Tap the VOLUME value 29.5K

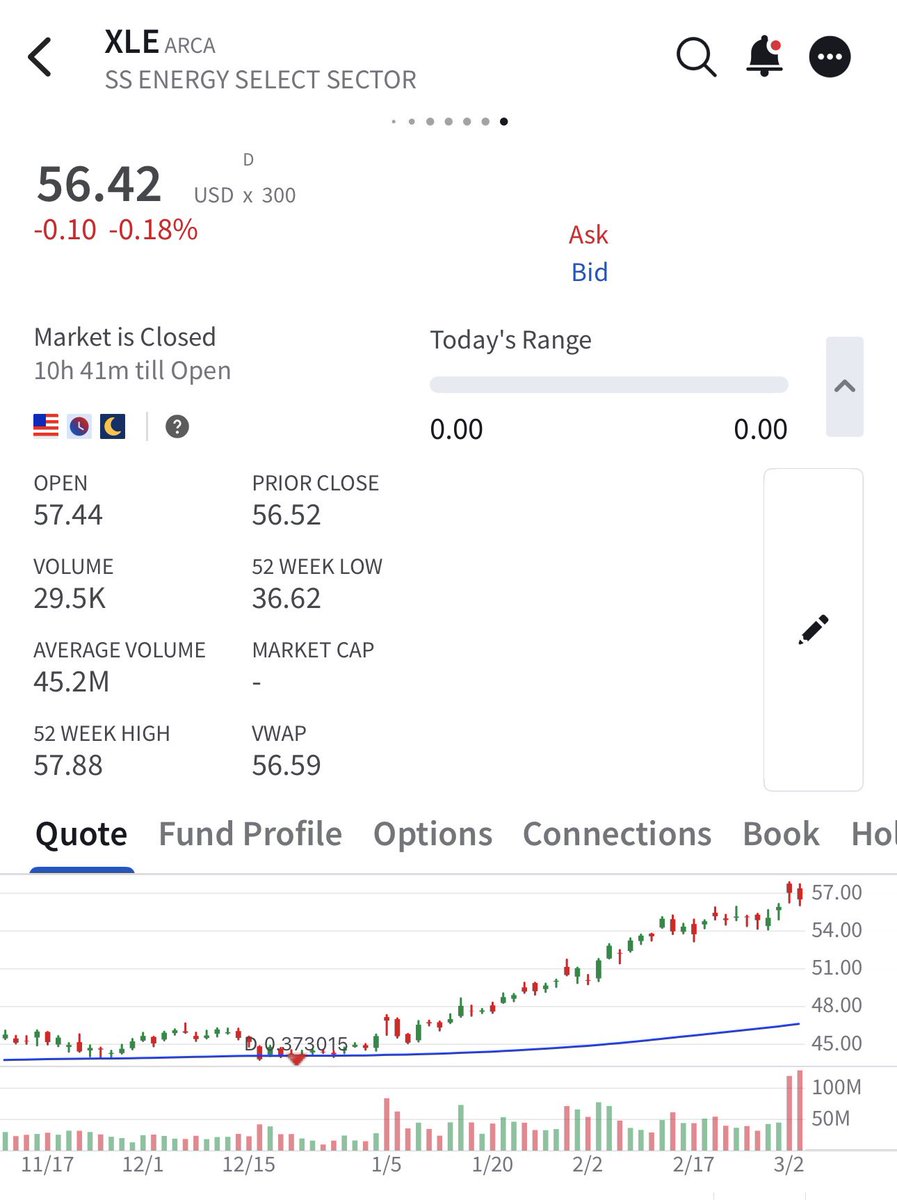point(70,599)
